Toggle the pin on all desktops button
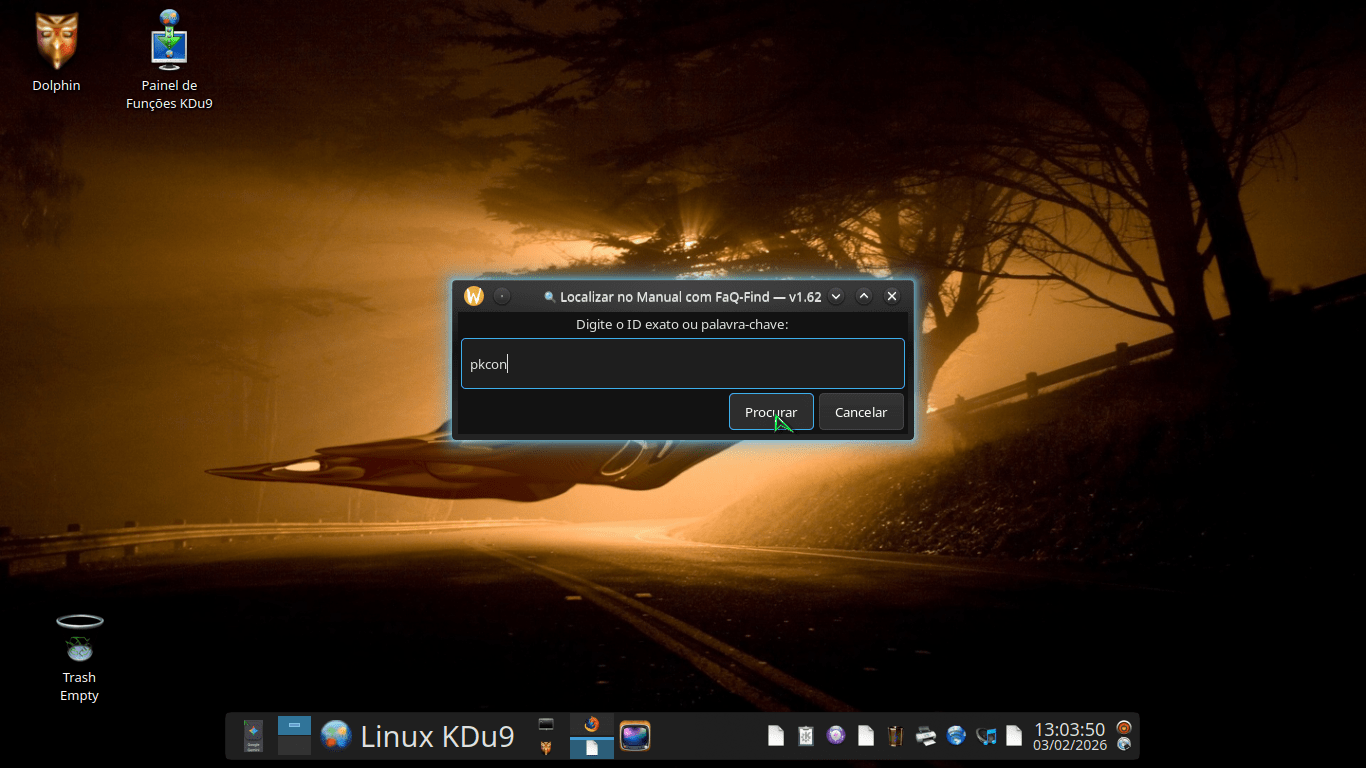 [502, 296]
